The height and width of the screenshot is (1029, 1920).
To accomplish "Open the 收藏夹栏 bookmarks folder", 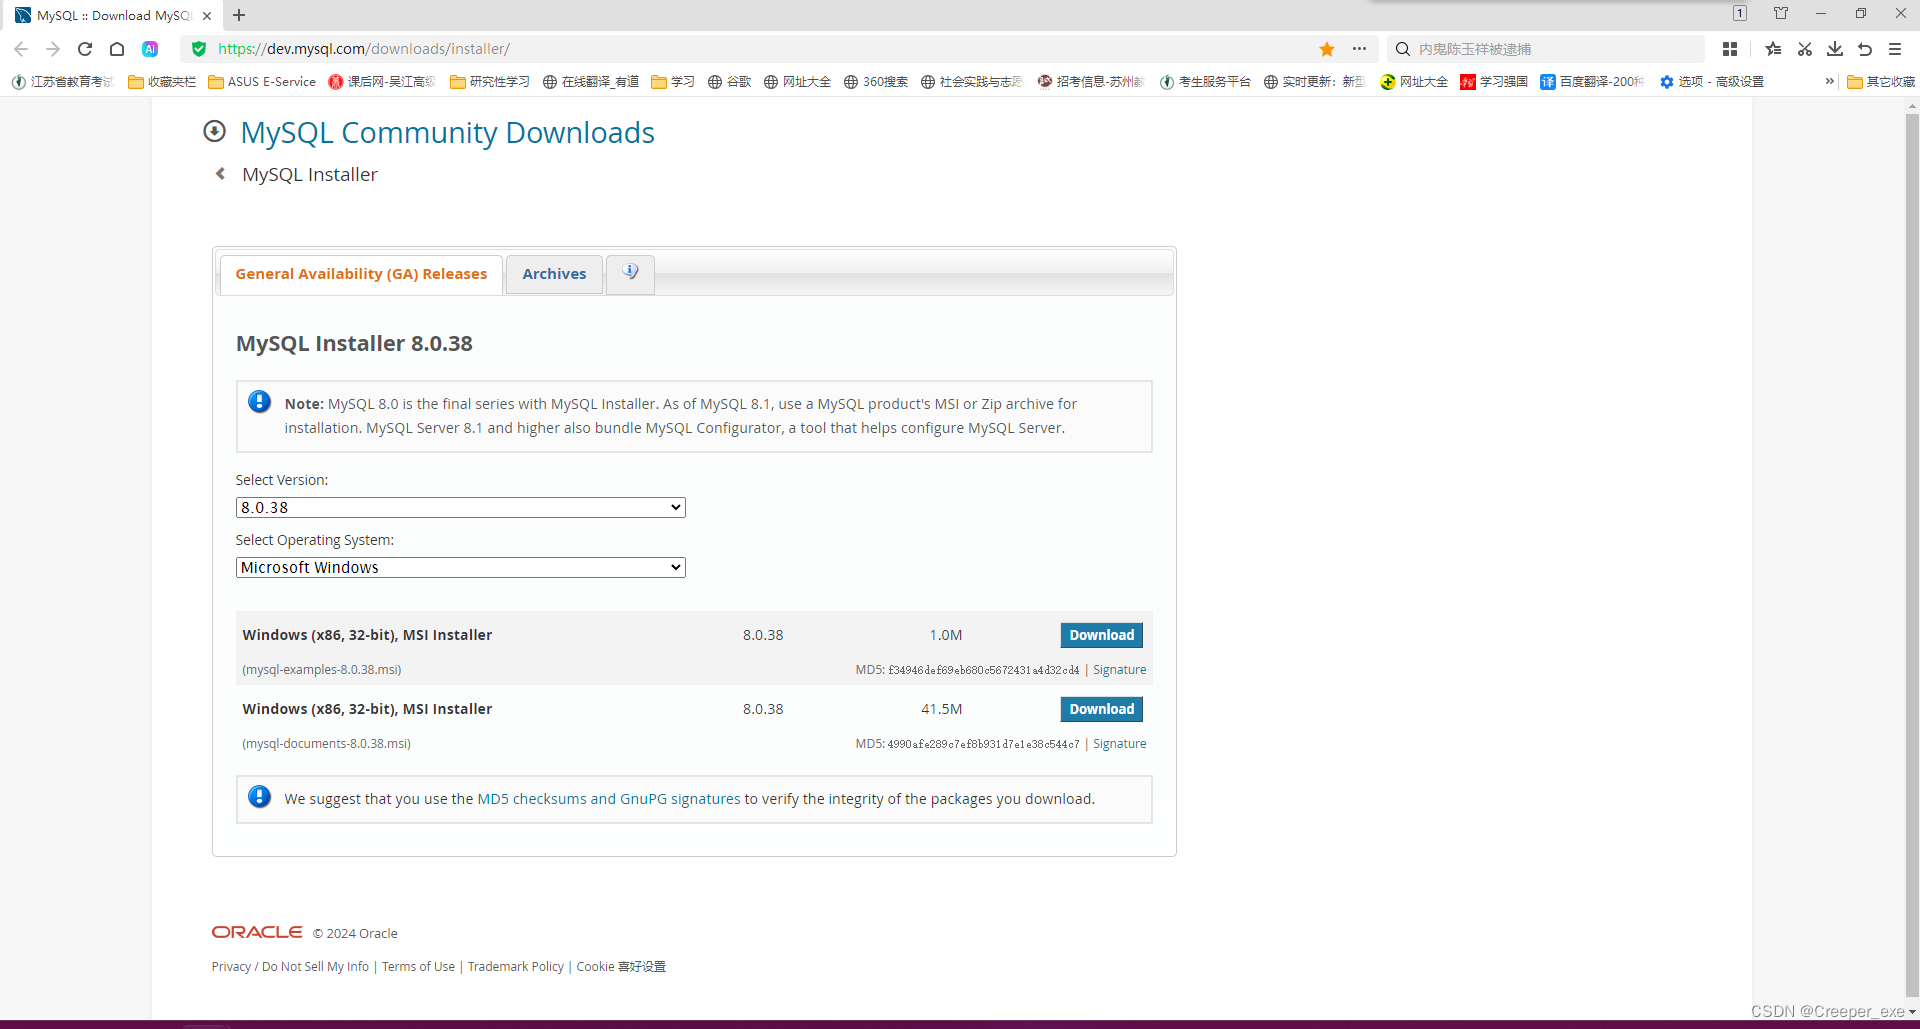I will 162,82.
